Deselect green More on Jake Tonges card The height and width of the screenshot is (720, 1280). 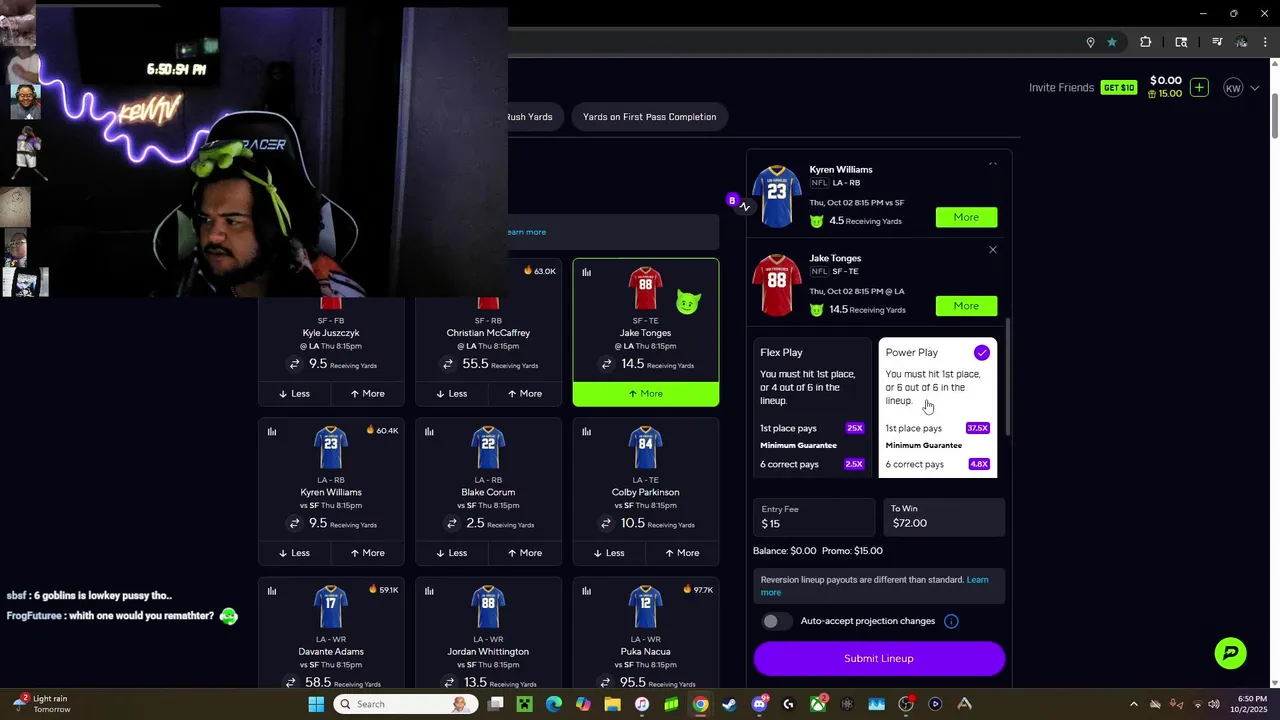click(646, 394)
